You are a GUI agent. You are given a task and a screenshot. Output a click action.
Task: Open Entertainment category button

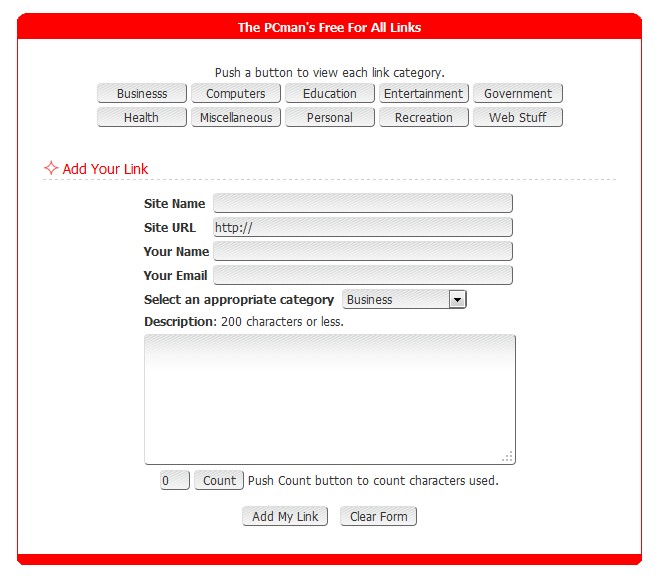[424, 93]
